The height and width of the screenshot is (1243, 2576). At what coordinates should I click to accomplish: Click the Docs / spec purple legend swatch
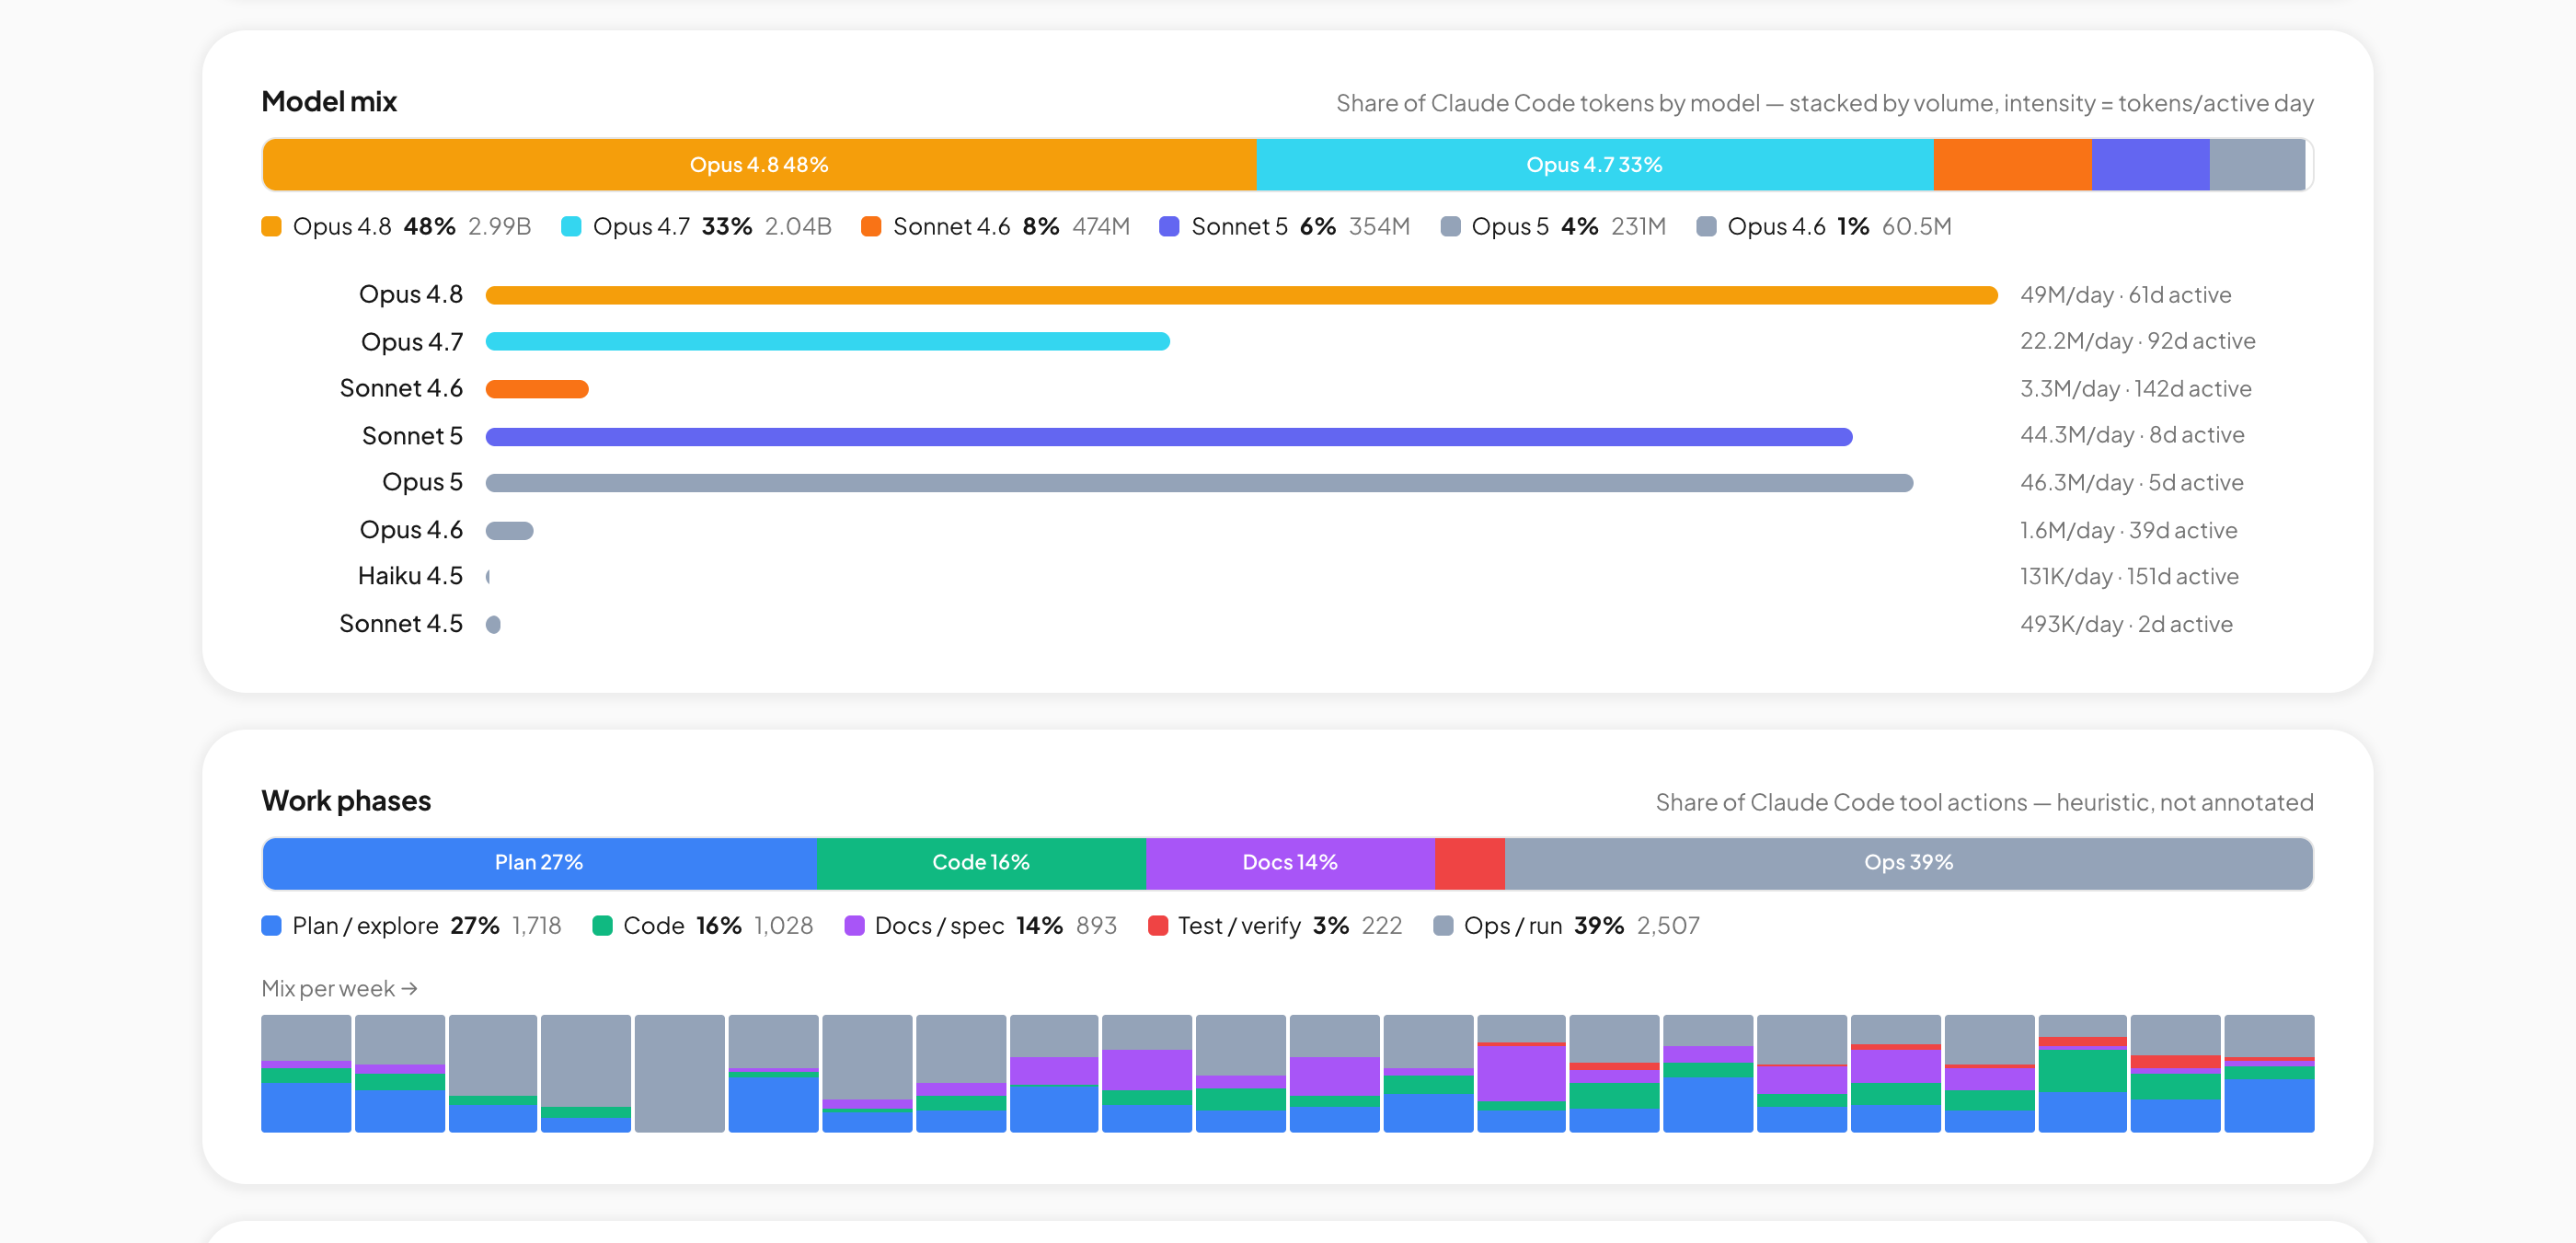(x=854, y=926)
